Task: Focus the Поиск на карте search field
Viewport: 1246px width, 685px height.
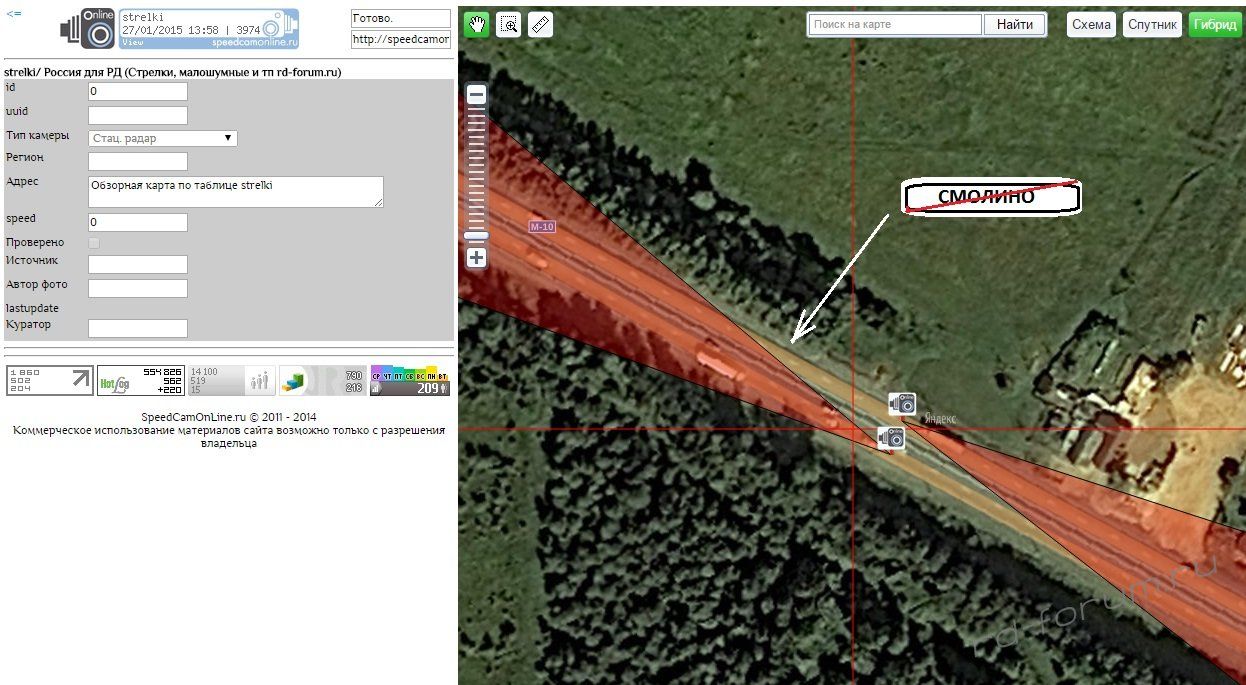Action: (x=895, y=25)
